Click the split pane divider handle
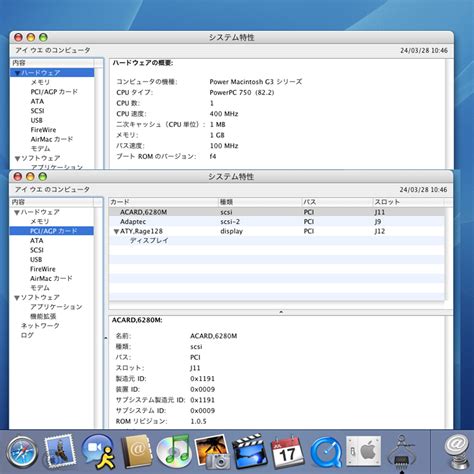The image size is (474, 474). tap(281, 312)
